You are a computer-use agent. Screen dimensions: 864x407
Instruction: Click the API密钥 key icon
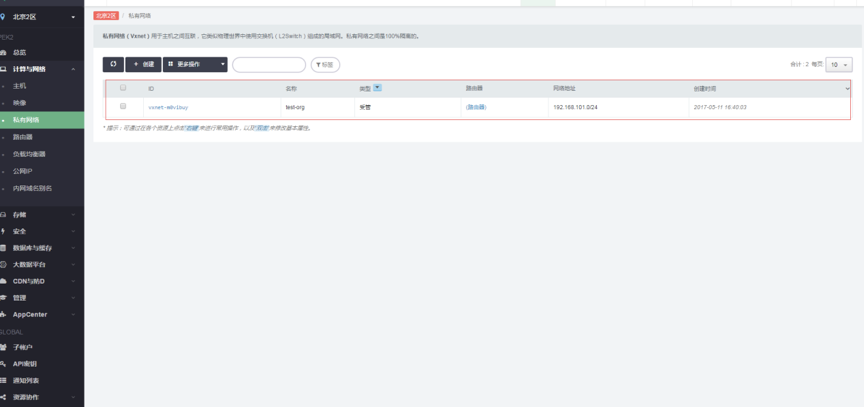click(4, 364)
